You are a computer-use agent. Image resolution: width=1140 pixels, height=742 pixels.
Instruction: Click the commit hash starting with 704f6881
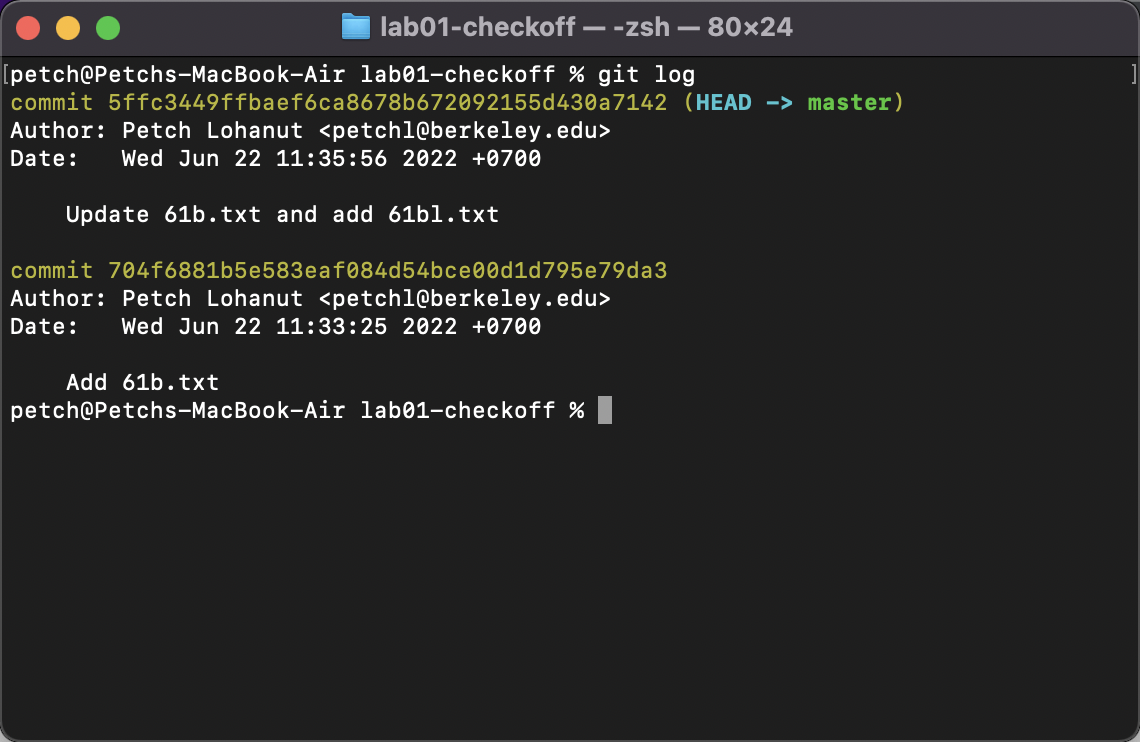tap(387, 270)
